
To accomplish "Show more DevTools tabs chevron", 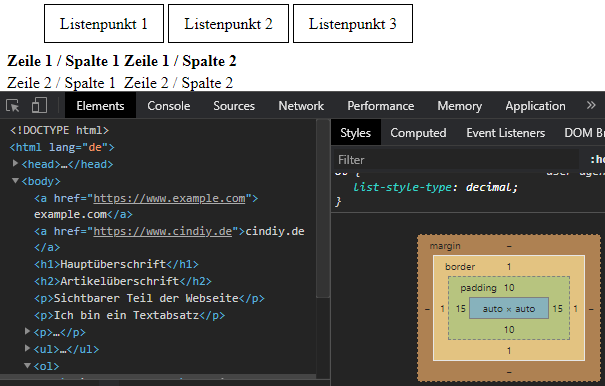I will pyautogui.click(x=591, y=105).
